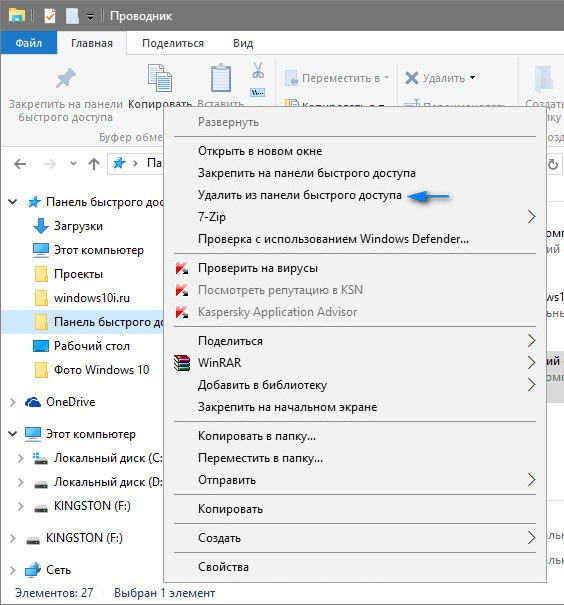Open the 7-Zip submenu
564x605 pixels.
pyautogui.click(x=355, y=217)
